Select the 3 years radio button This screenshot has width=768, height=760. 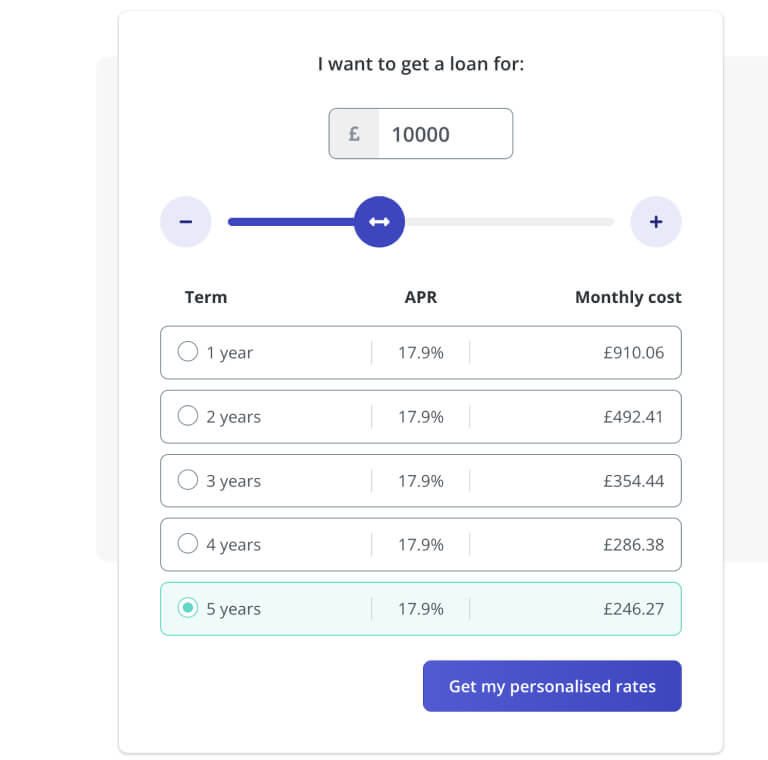[x=188, y=480]
